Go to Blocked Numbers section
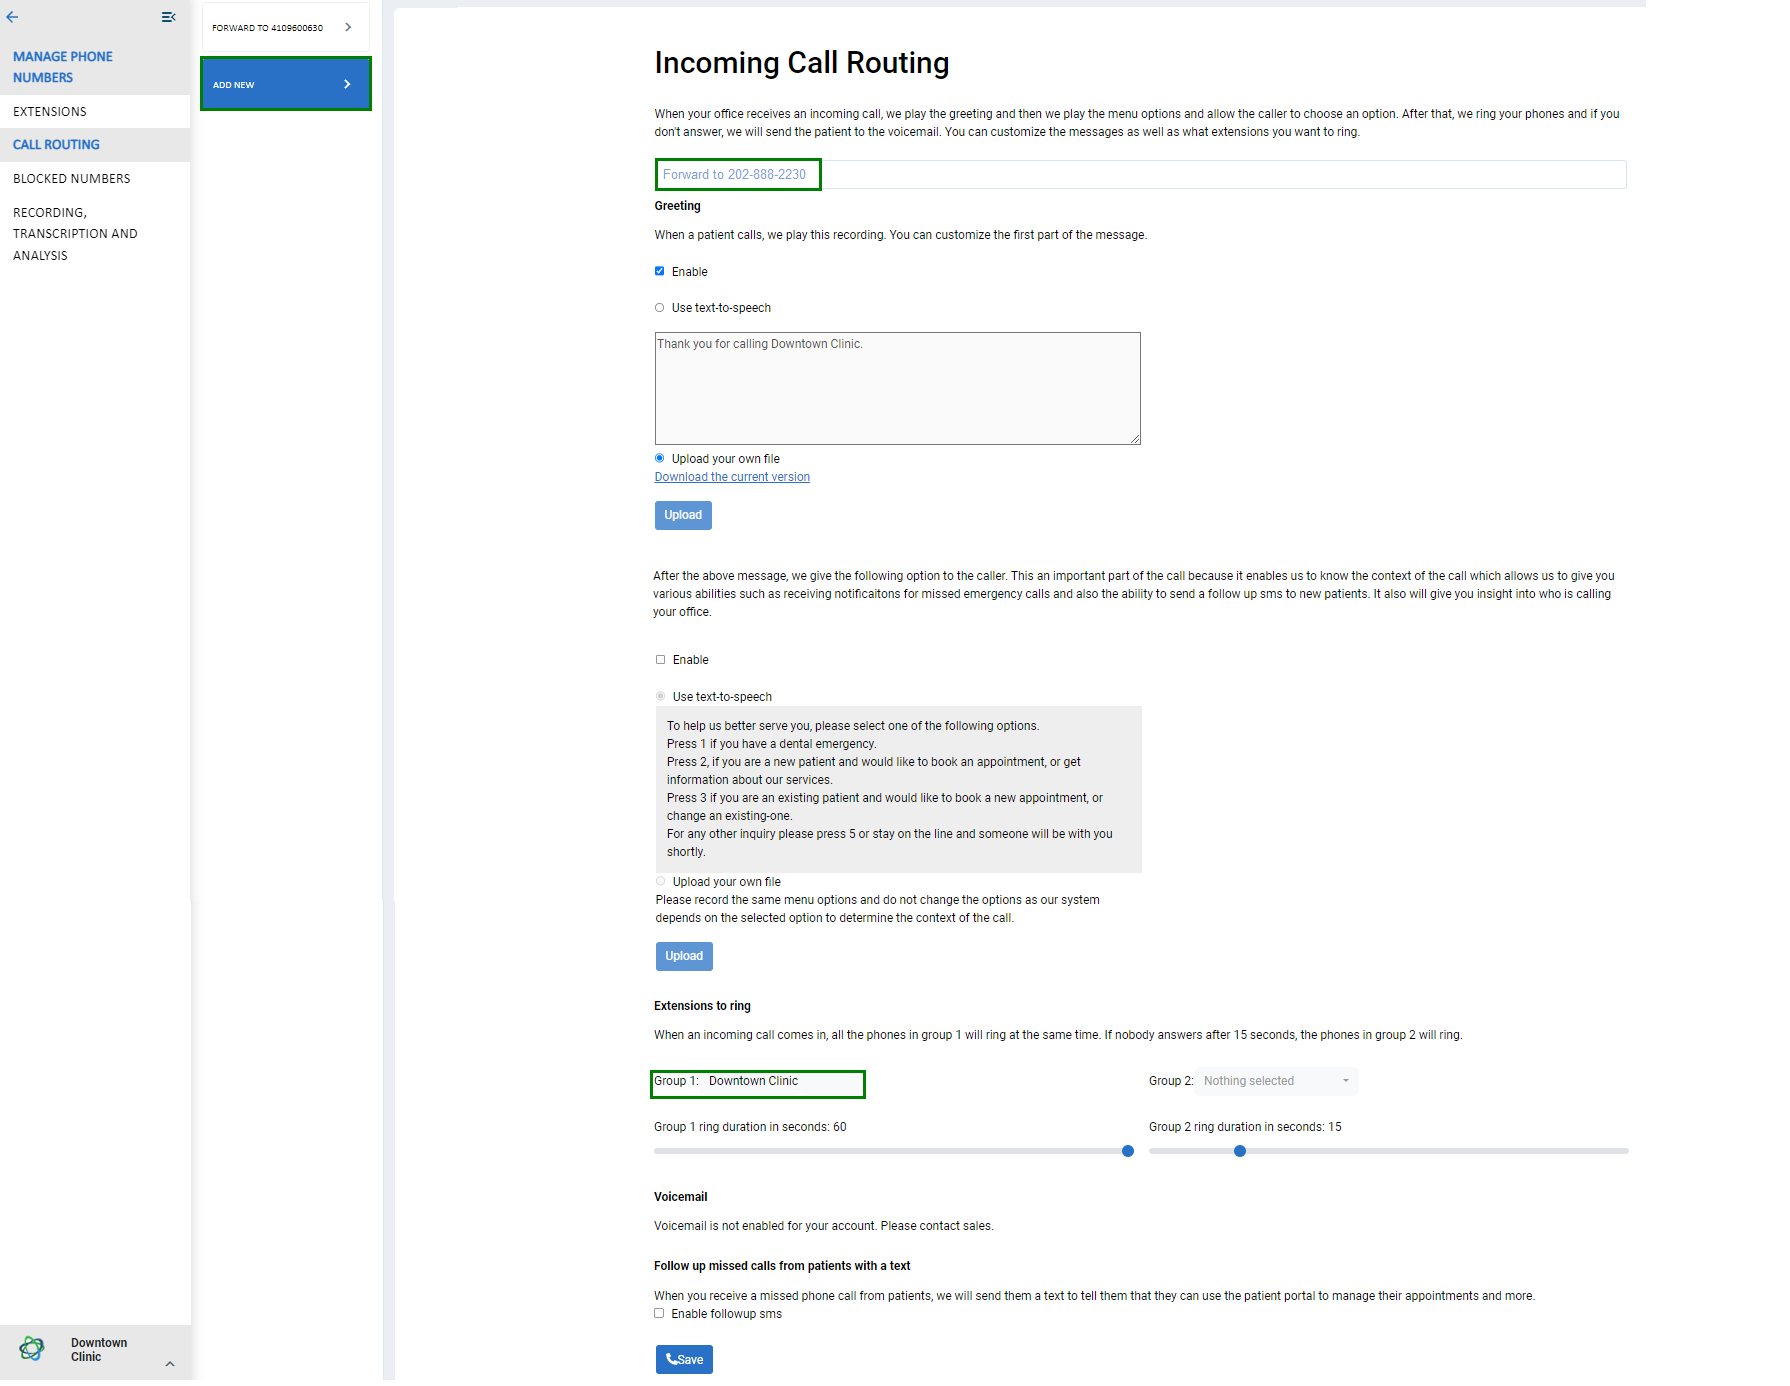 coord(72,178)
